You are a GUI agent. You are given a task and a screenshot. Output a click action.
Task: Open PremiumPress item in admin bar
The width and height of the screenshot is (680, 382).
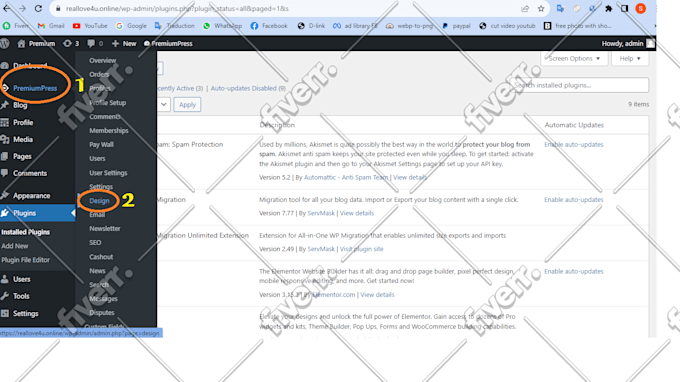pos(168,43)
